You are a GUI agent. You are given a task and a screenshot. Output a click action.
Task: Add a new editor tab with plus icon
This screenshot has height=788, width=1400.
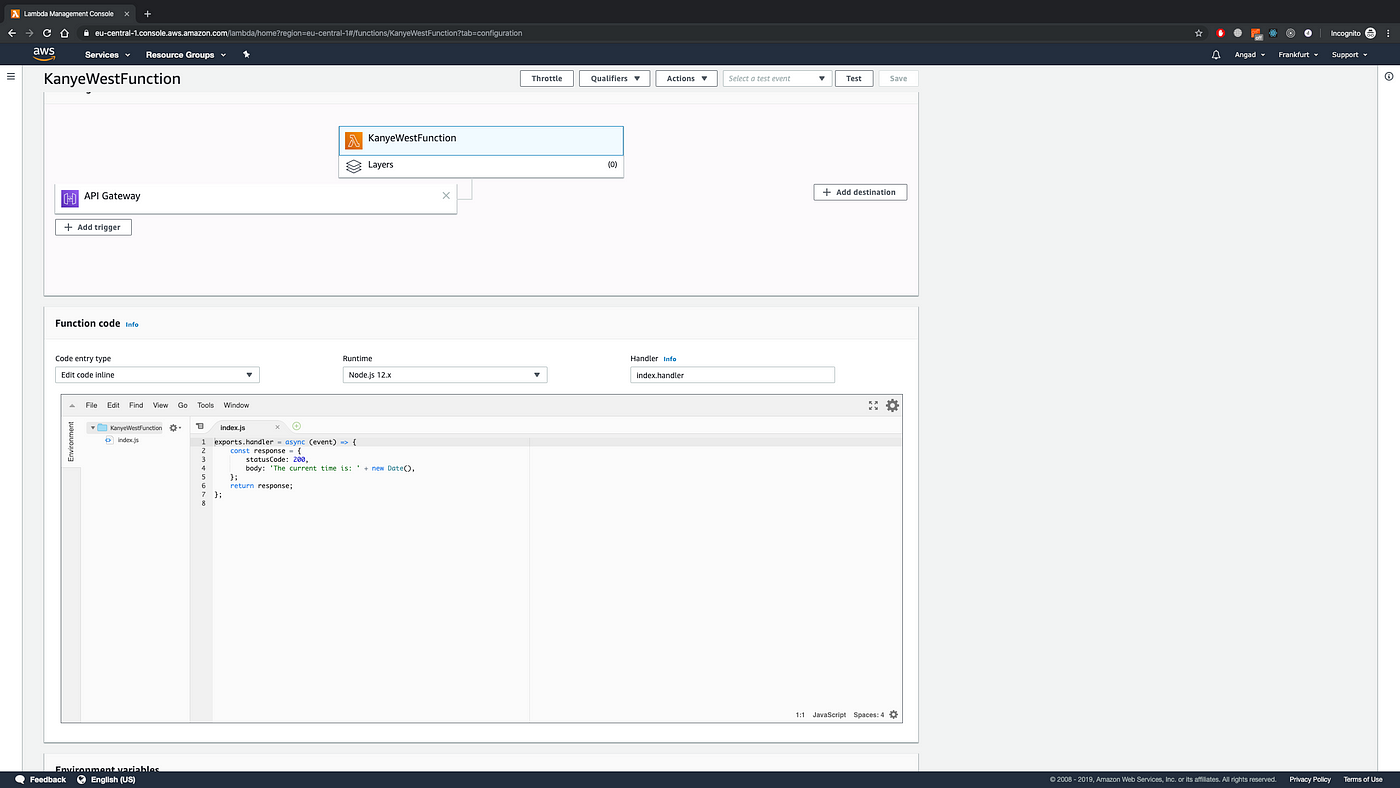[x=296, y=426]
